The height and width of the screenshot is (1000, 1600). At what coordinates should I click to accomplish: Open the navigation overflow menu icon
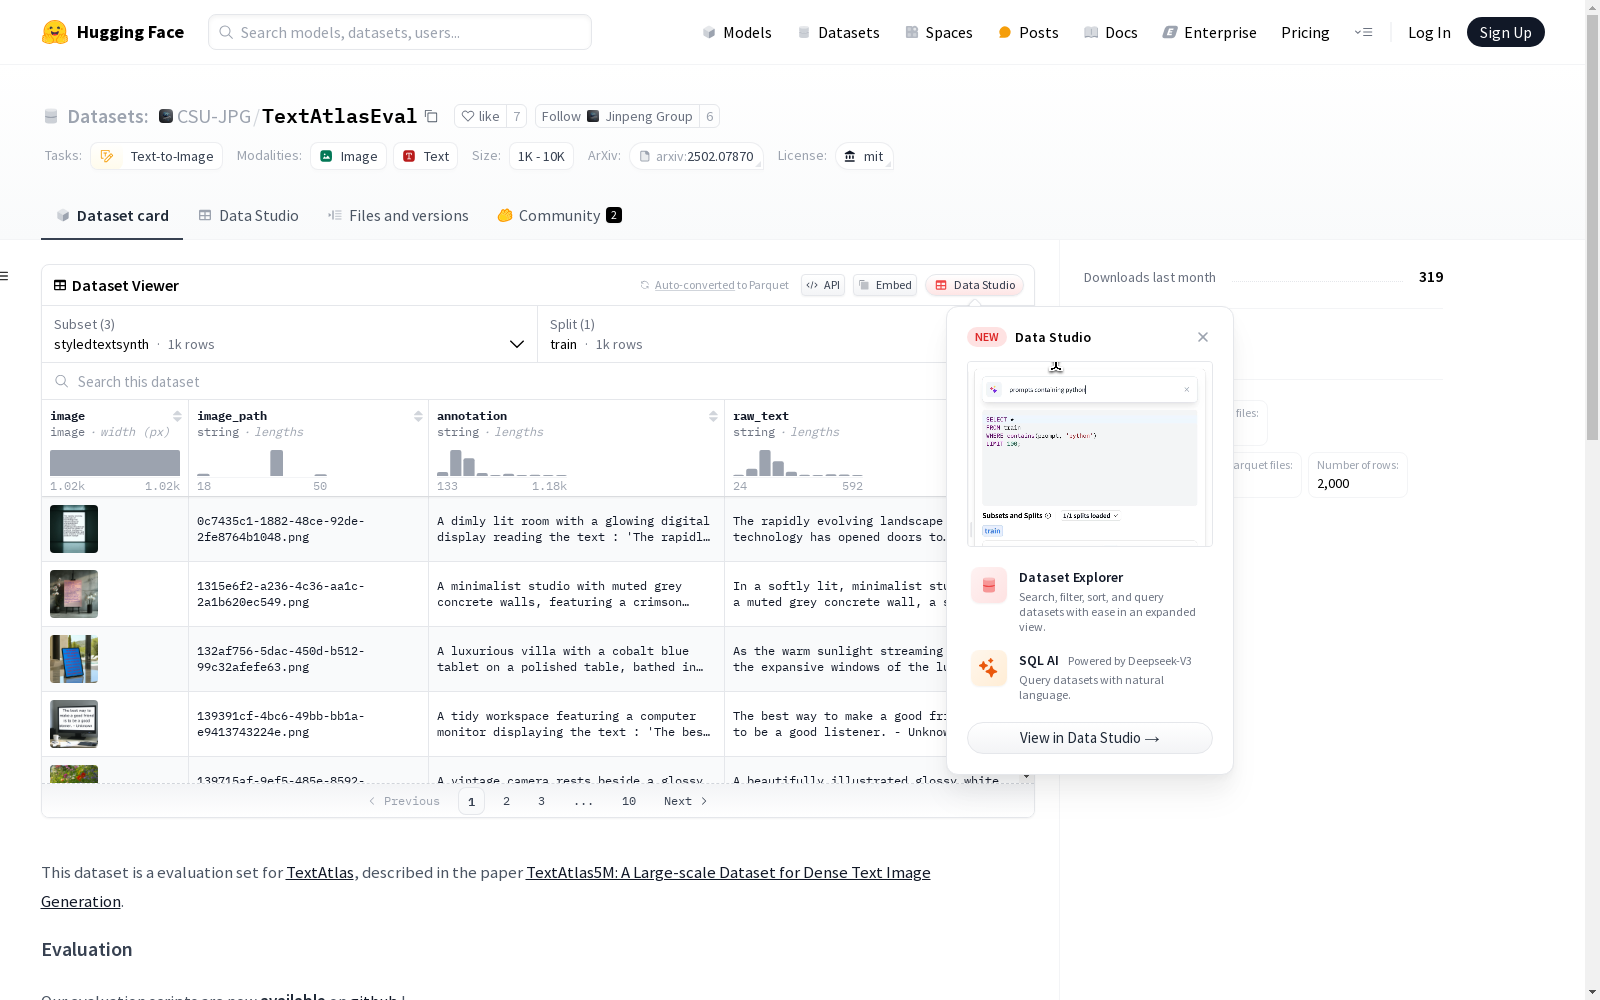[x=1363, y=32]
